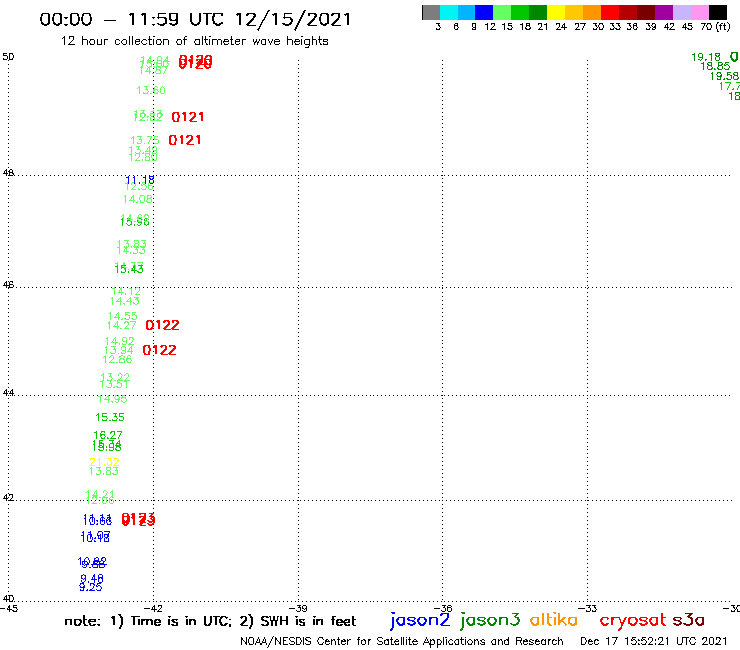Click the 12.66 wave height reading
The height and width of the screenshot is (650, 740).
[x=118, y=359]
